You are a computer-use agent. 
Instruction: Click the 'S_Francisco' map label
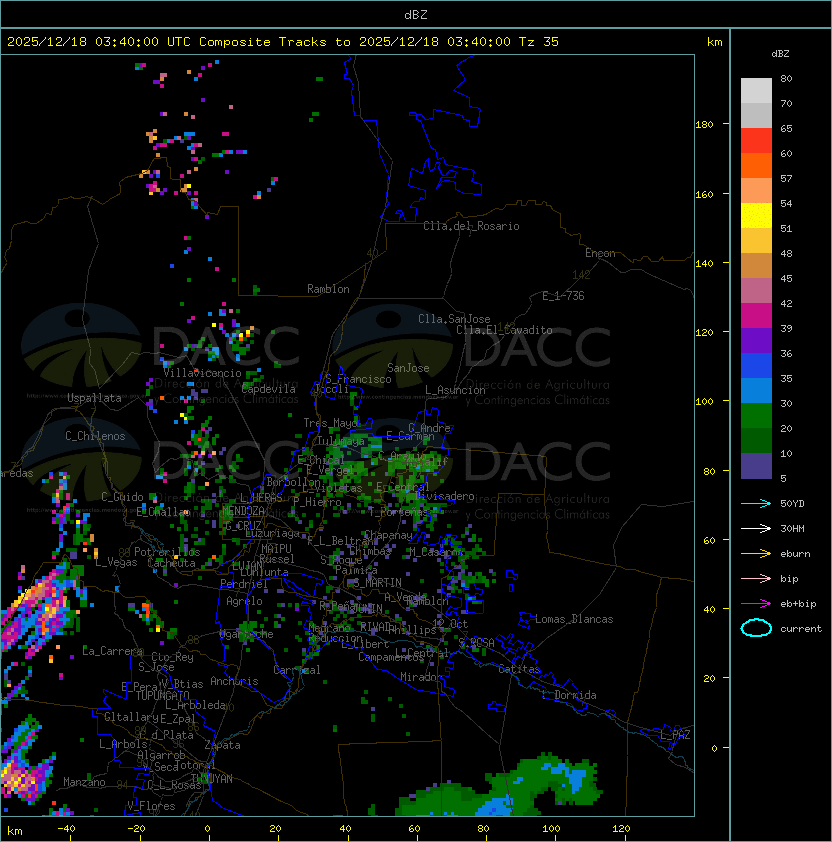click(358, 379)
